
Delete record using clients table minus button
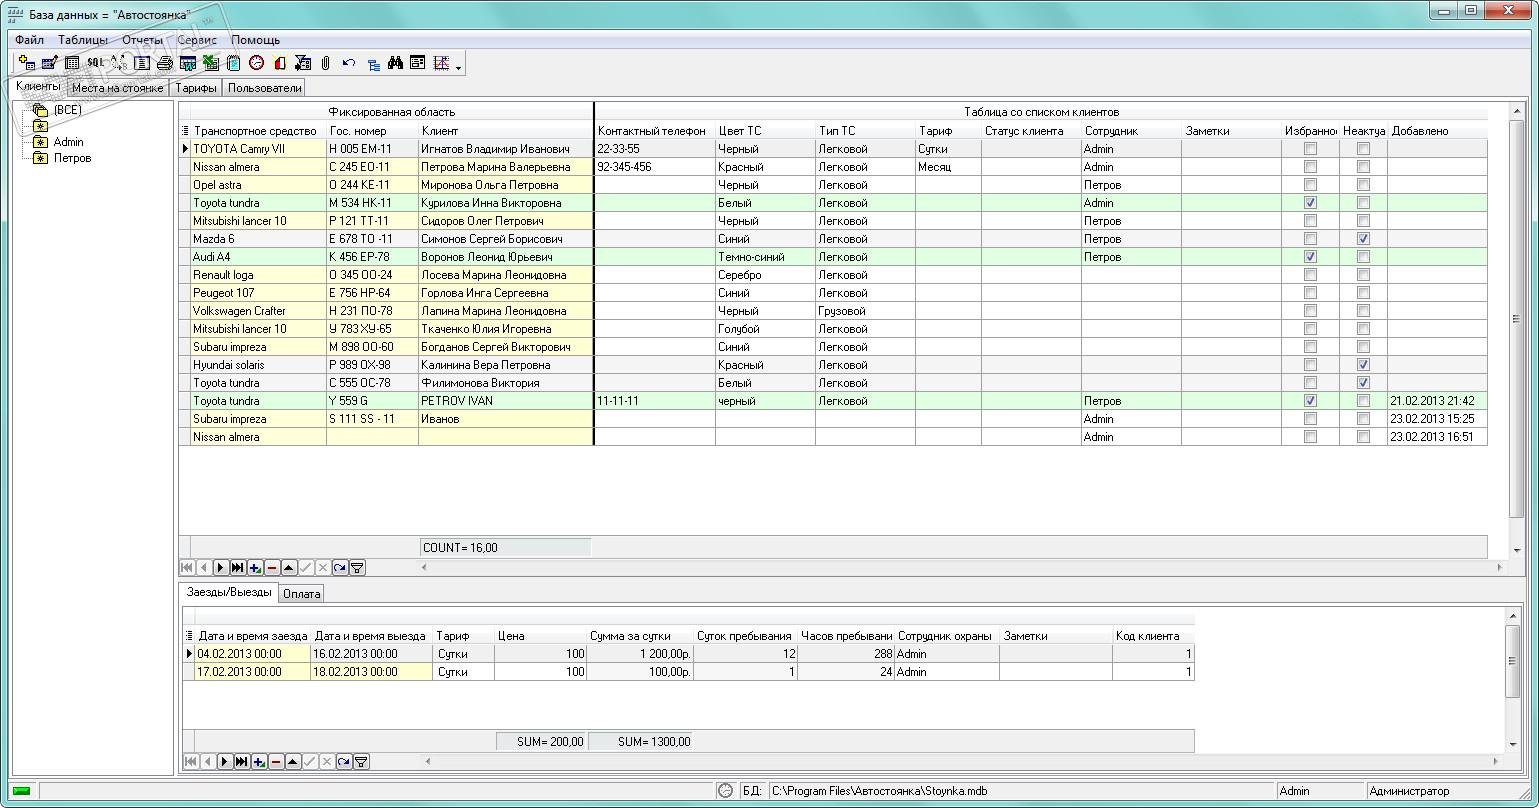[x=272, y=567]
